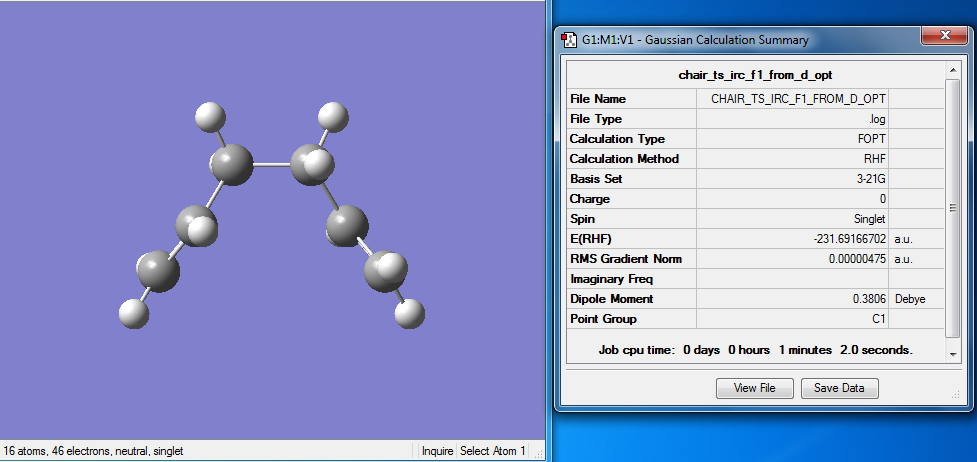Select the gradient value 0.00000475
This screenshot has height=462, width=977.
coord(857,259)
